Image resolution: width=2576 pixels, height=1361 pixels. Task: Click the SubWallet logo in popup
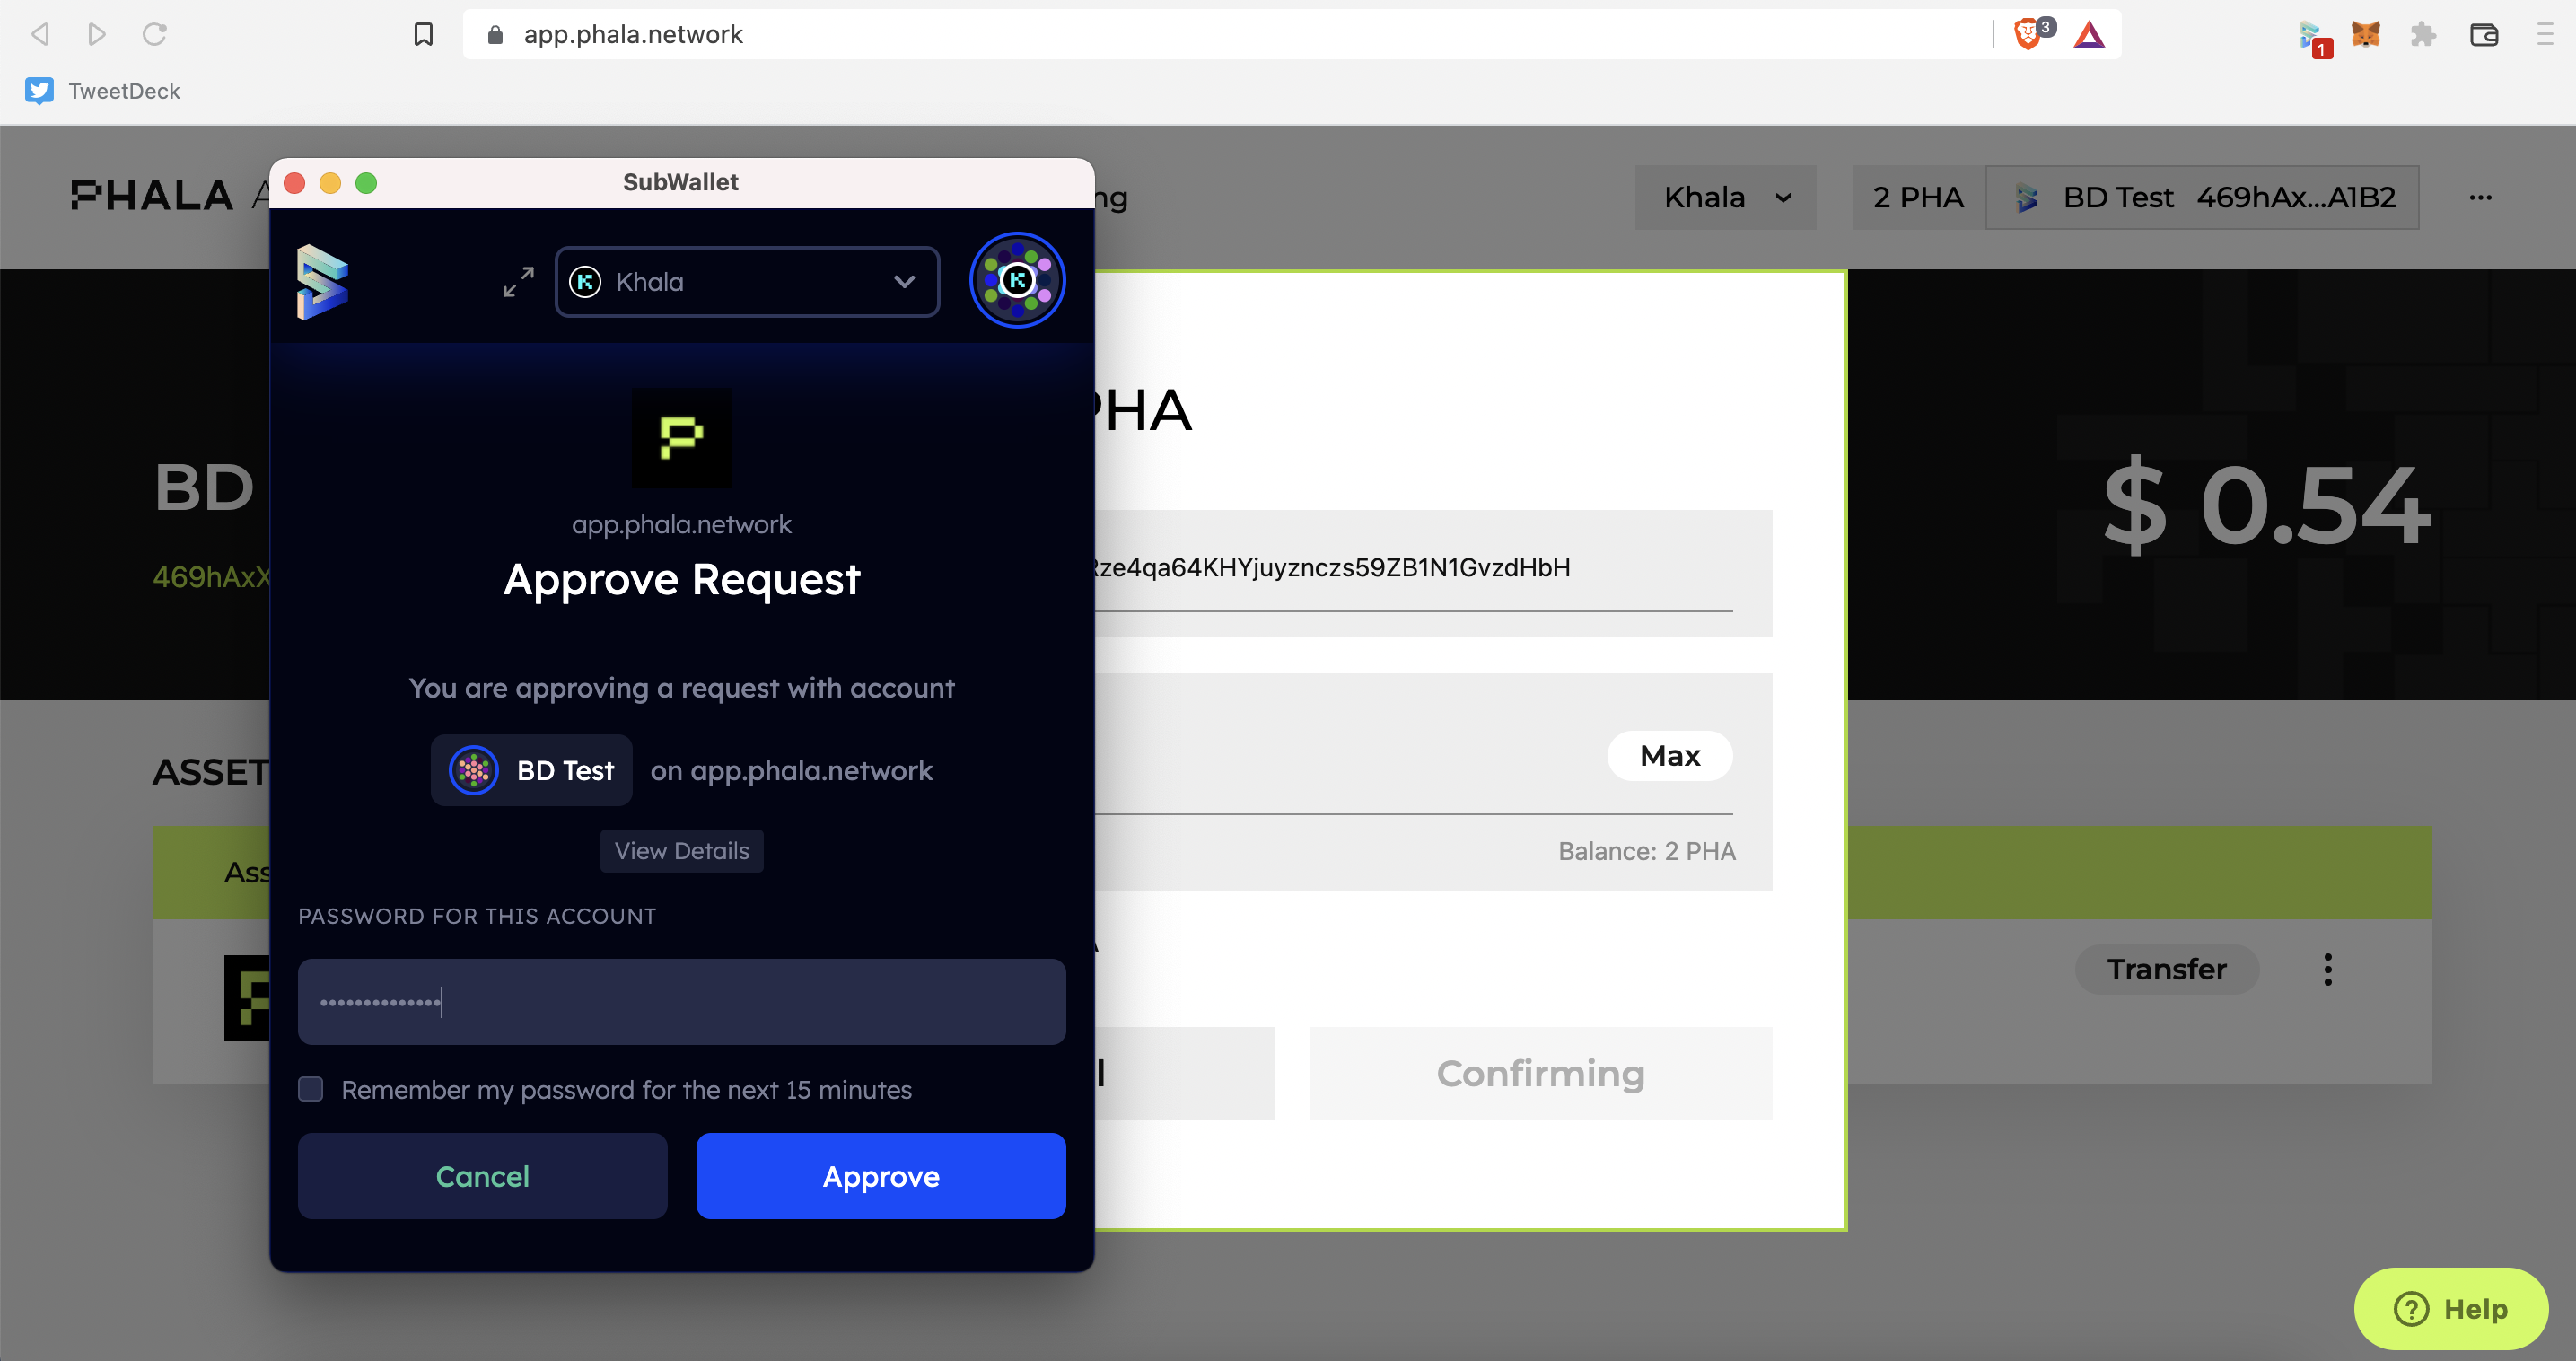[x=322, y=282]
